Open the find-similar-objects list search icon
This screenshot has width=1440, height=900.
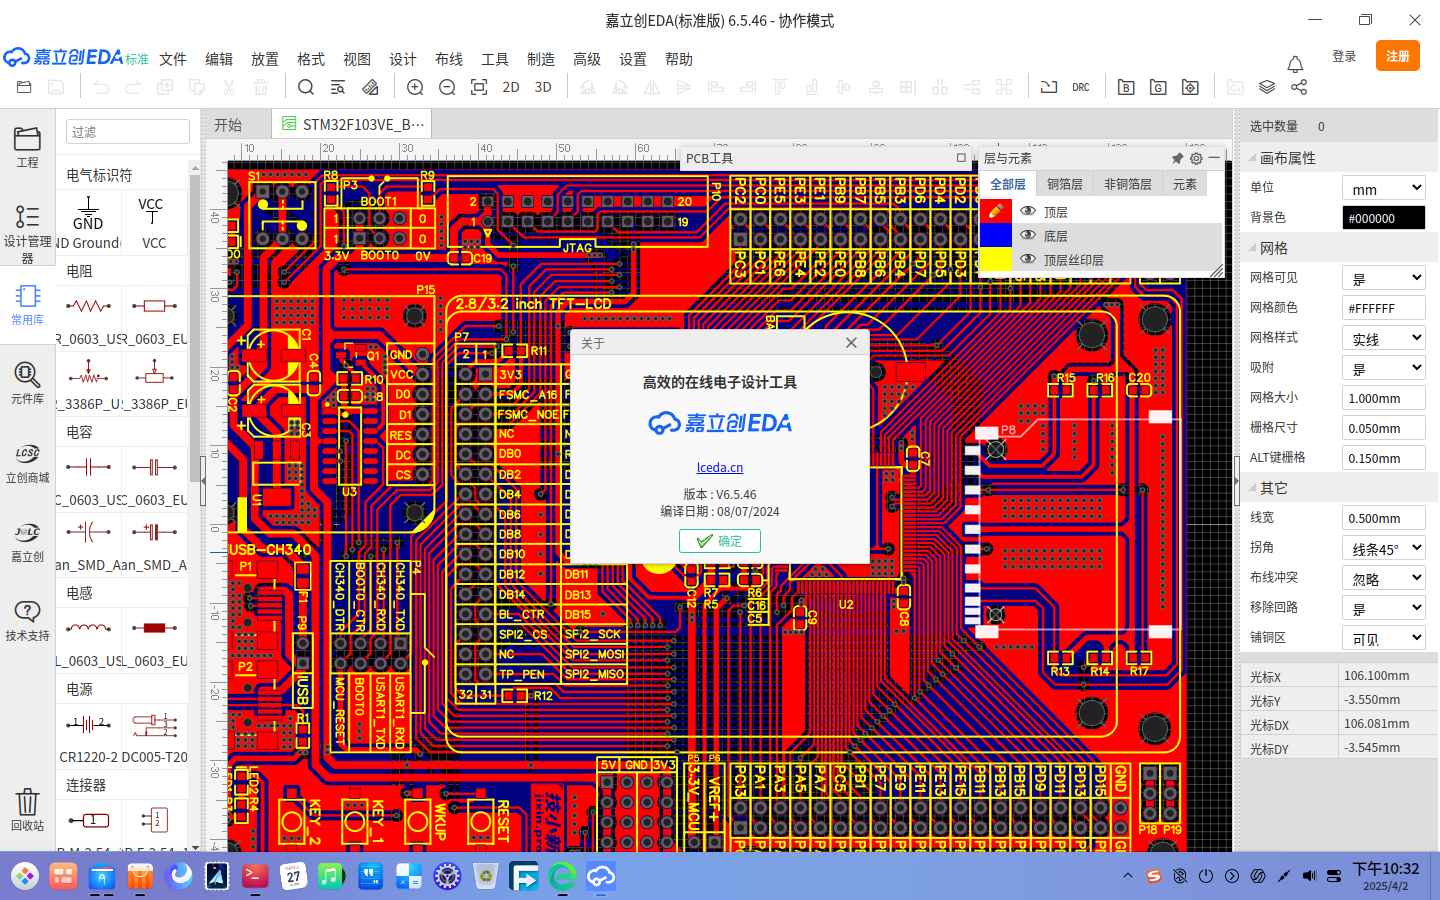338,87
